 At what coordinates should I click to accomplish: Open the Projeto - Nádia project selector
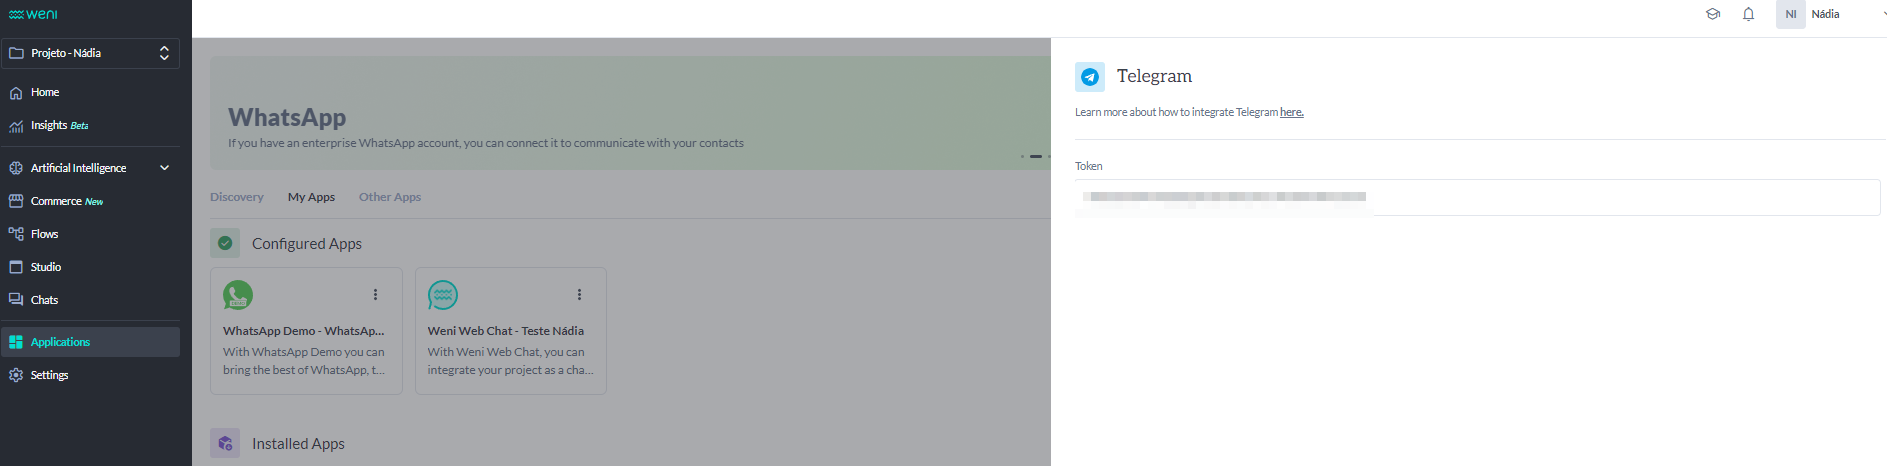point(90,53)
